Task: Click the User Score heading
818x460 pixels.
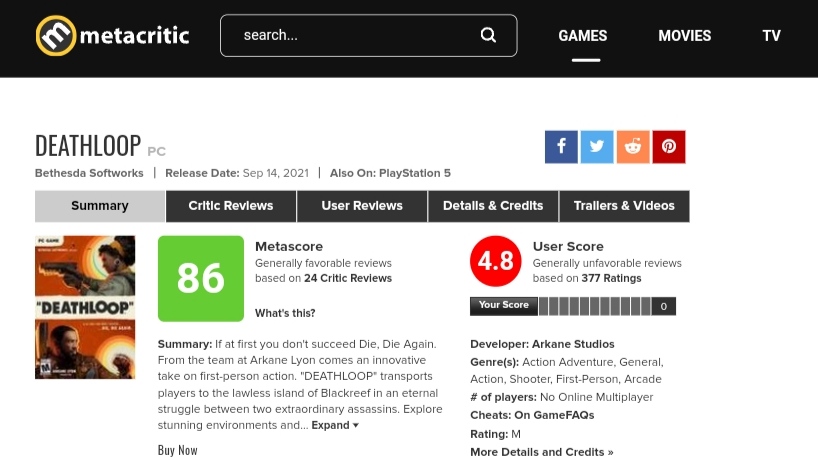Action: coord(568,246)
